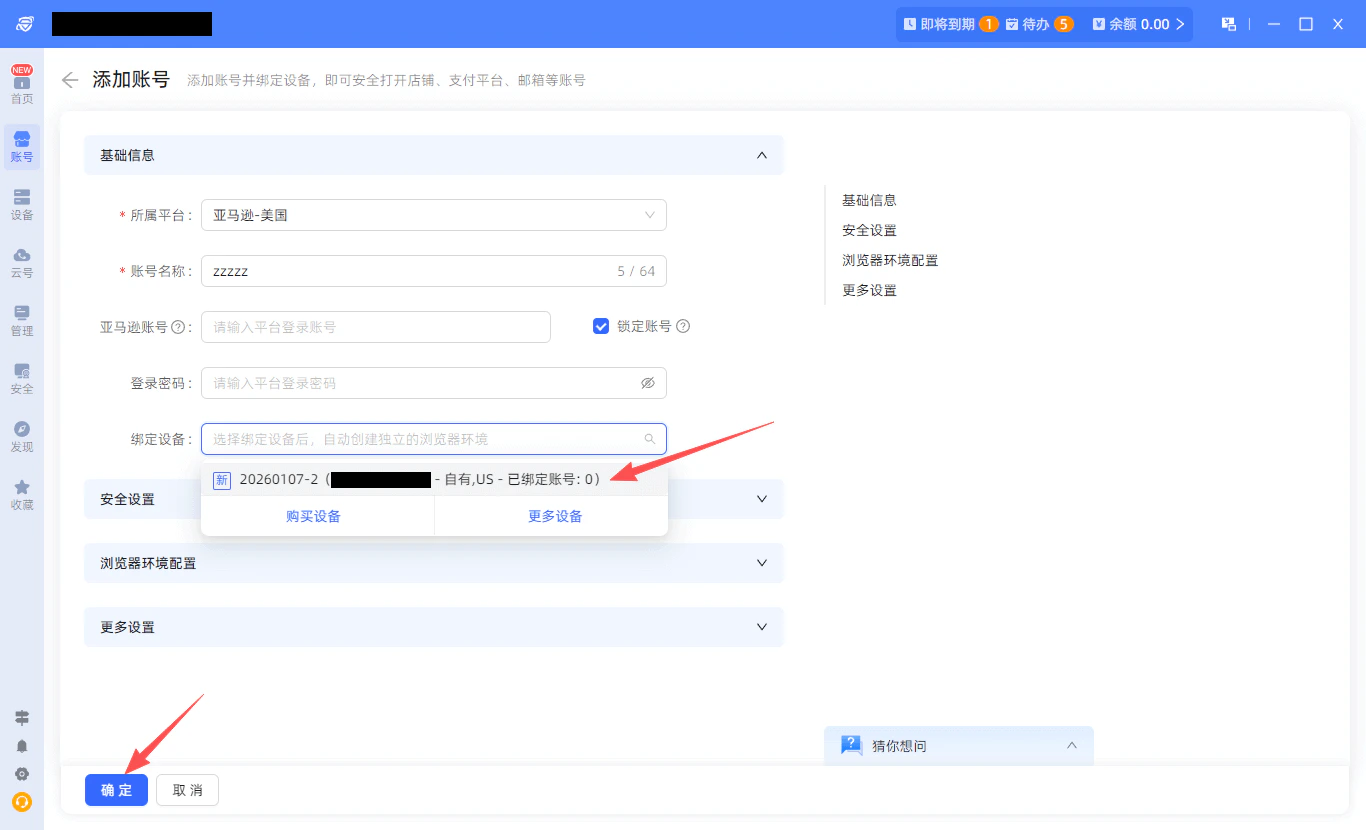Click the 添加账号 page title
This screenshot has width=1366, height=830.
131,80
